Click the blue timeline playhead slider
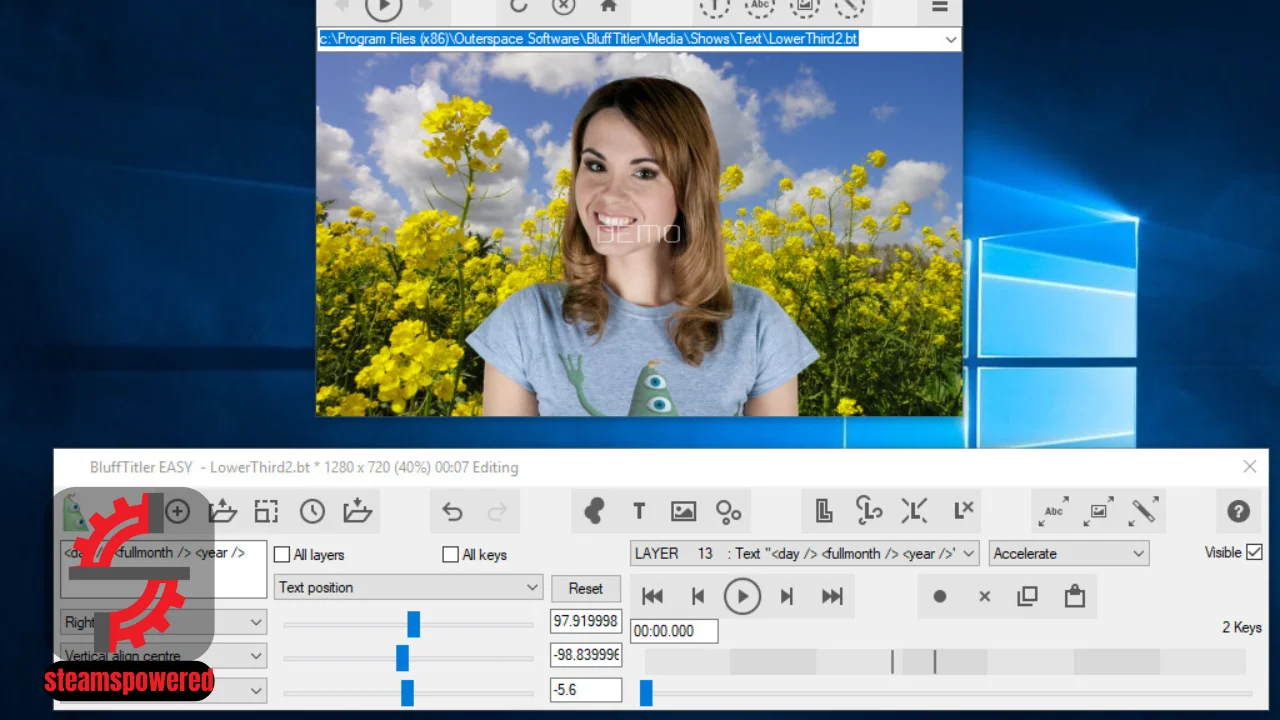The width and height of the screenshot is (1280, 720). [646, 692]
